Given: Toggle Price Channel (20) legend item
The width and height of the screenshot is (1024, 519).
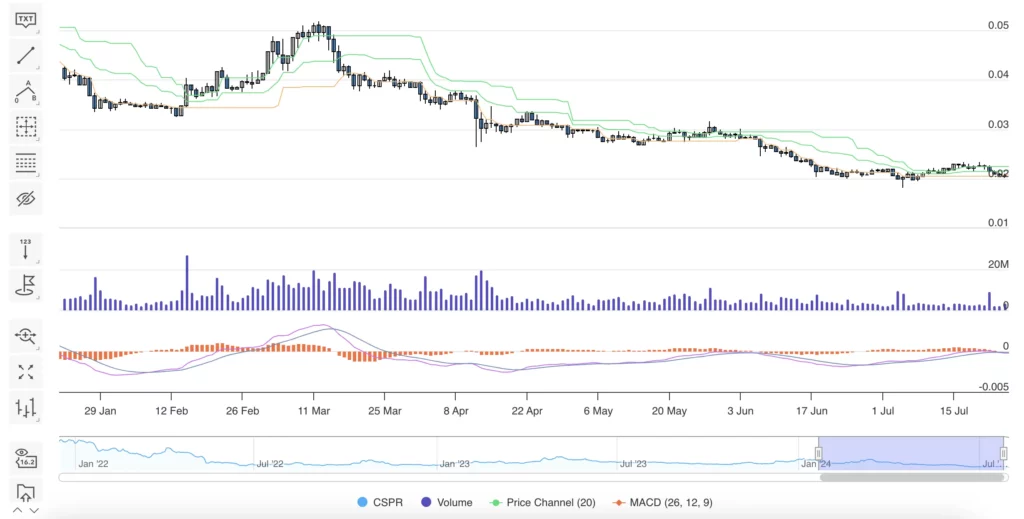Looking at the screenshot, I should click(x=543, y=502).
